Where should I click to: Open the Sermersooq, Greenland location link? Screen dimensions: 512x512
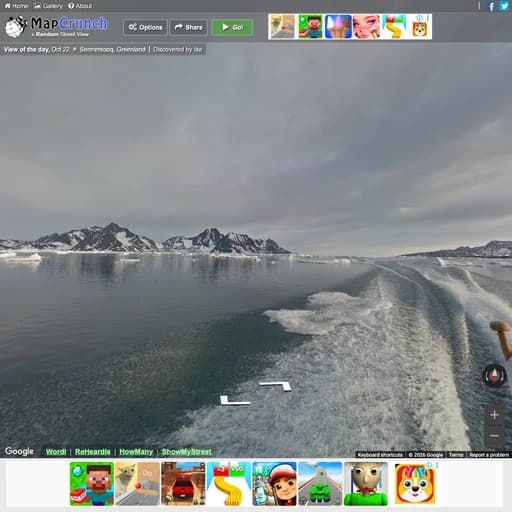pos(112,49)
